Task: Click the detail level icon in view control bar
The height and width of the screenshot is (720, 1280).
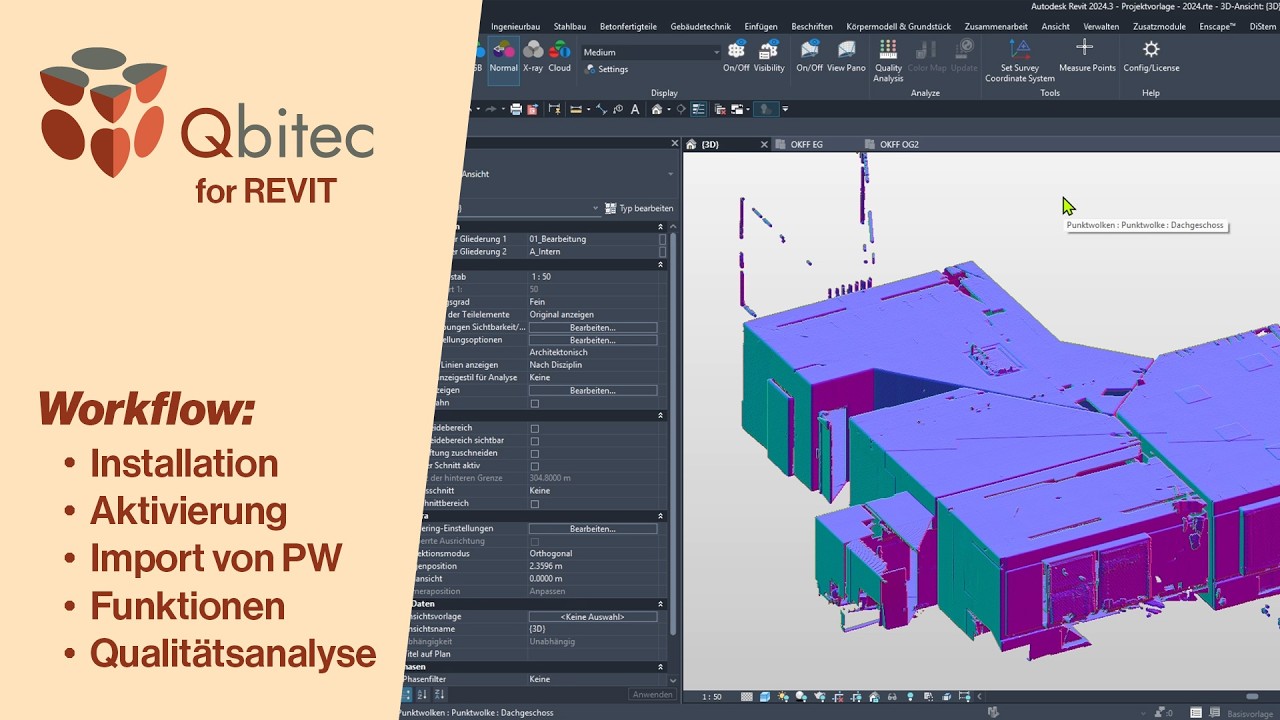Action: point(746,697)
